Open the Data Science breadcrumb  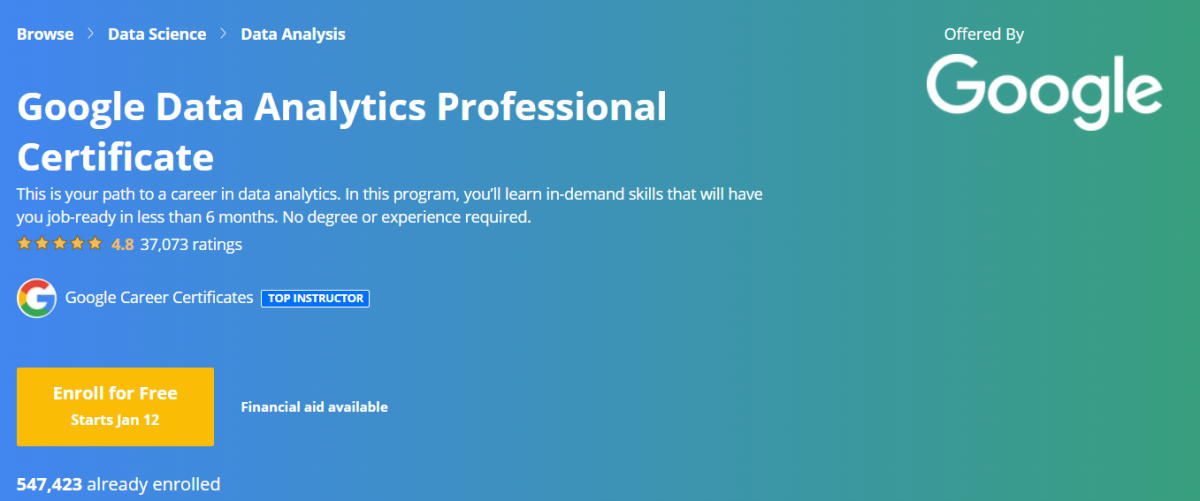point(157,34)
